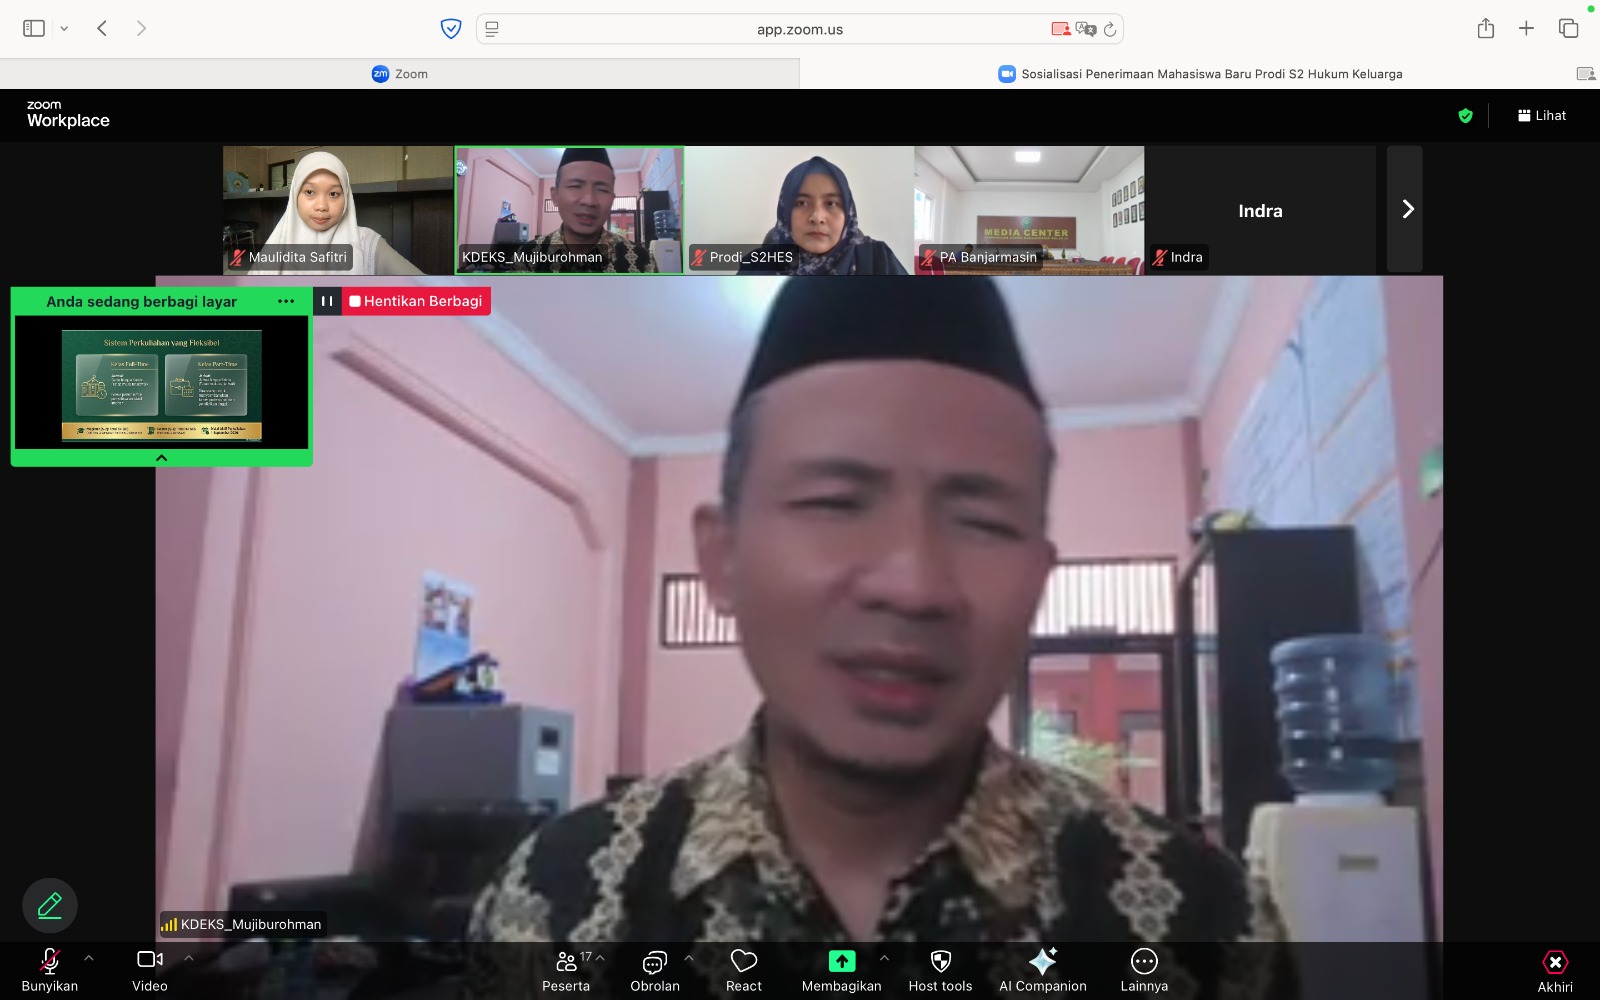This screenshot has width=1600, height=1000.
Task: Click the Zoom Workplace logo
Action: pos(68,115)
